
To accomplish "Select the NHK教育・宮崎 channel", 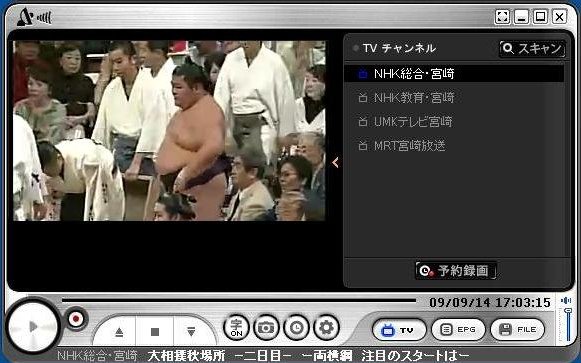I will pyautogui.click(x=454, y=97).
